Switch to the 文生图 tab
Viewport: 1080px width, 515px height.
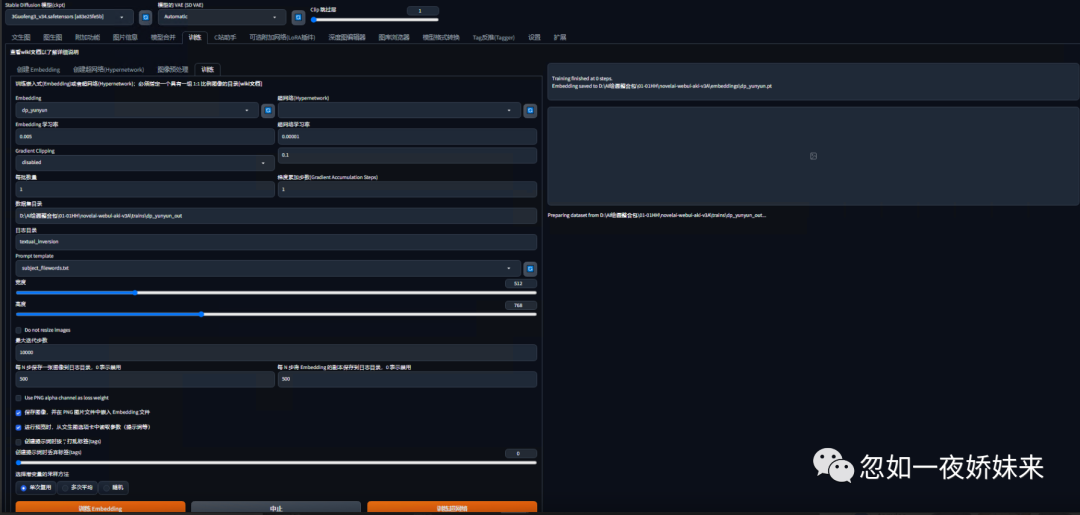coord(21,37)
